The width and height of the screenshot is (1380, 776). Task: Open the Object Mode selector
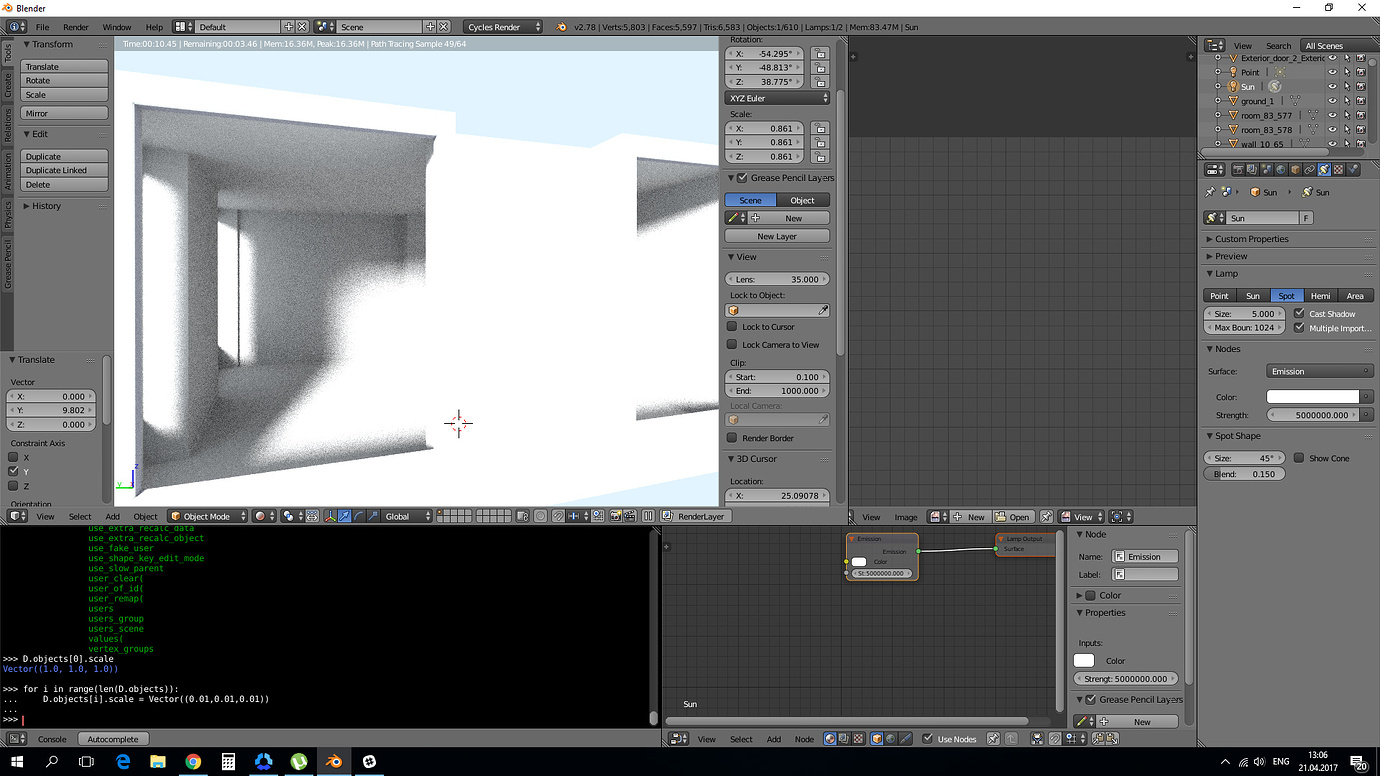click(208, 516)
